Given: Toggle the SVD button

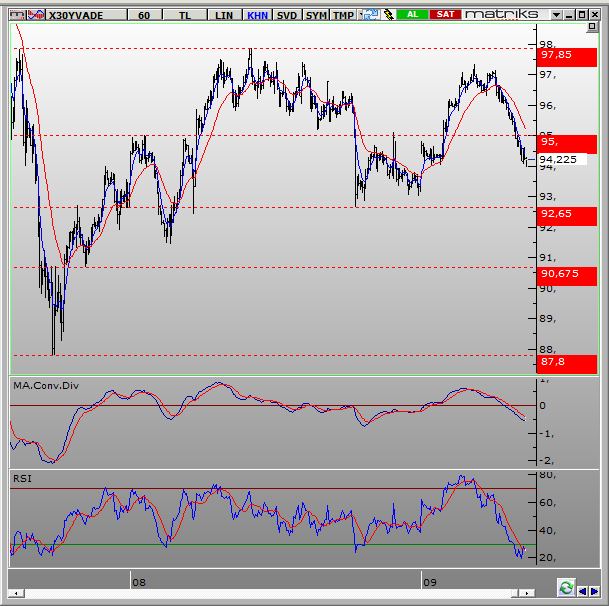Looking at the screenshot, I should tap(287, 15).
